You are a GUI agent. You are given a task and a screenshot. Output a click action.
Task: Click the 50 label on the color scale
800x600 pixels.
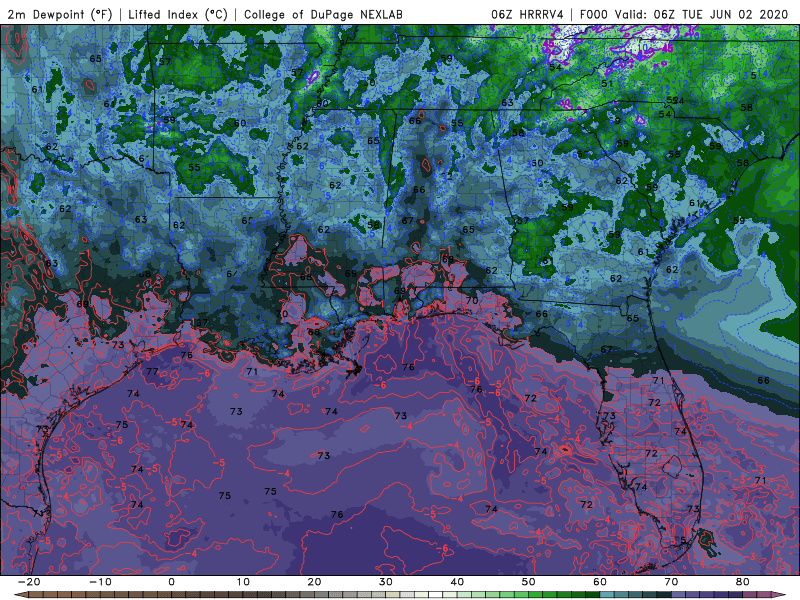point(529,582)
